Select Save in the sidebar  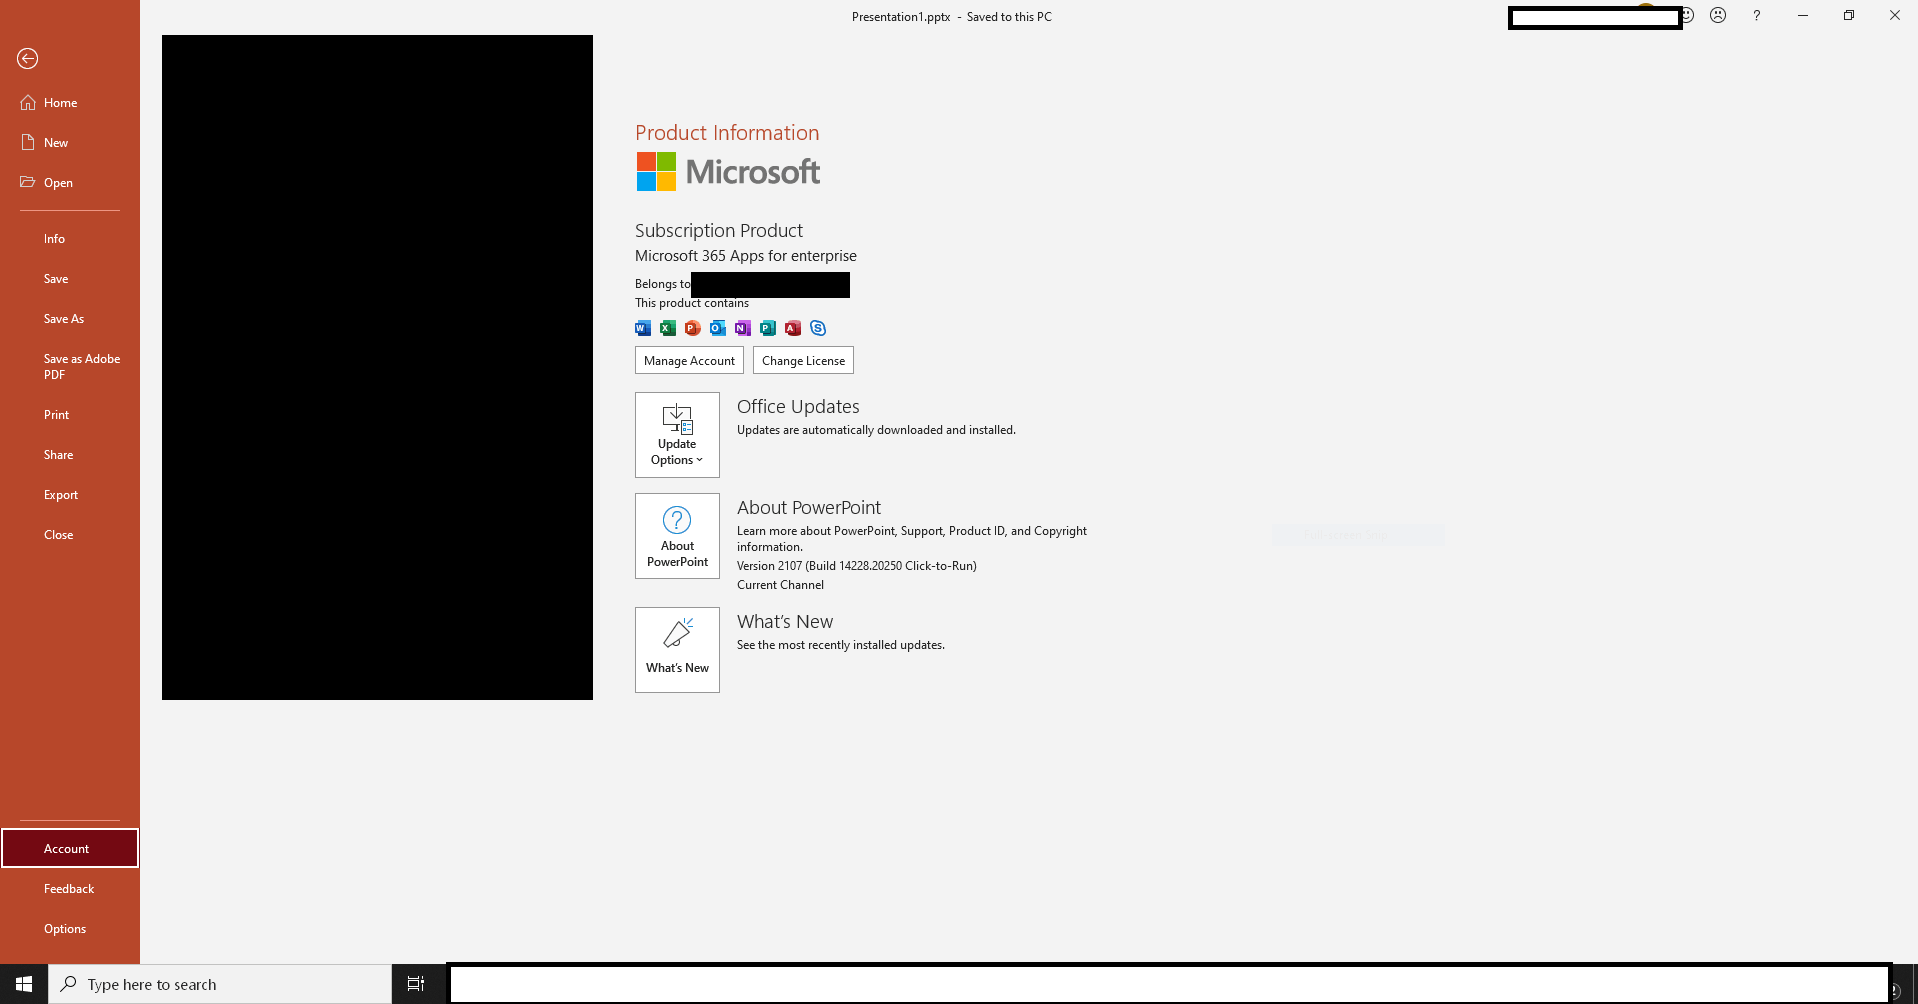pyautogui.click(x=56, y=279)
